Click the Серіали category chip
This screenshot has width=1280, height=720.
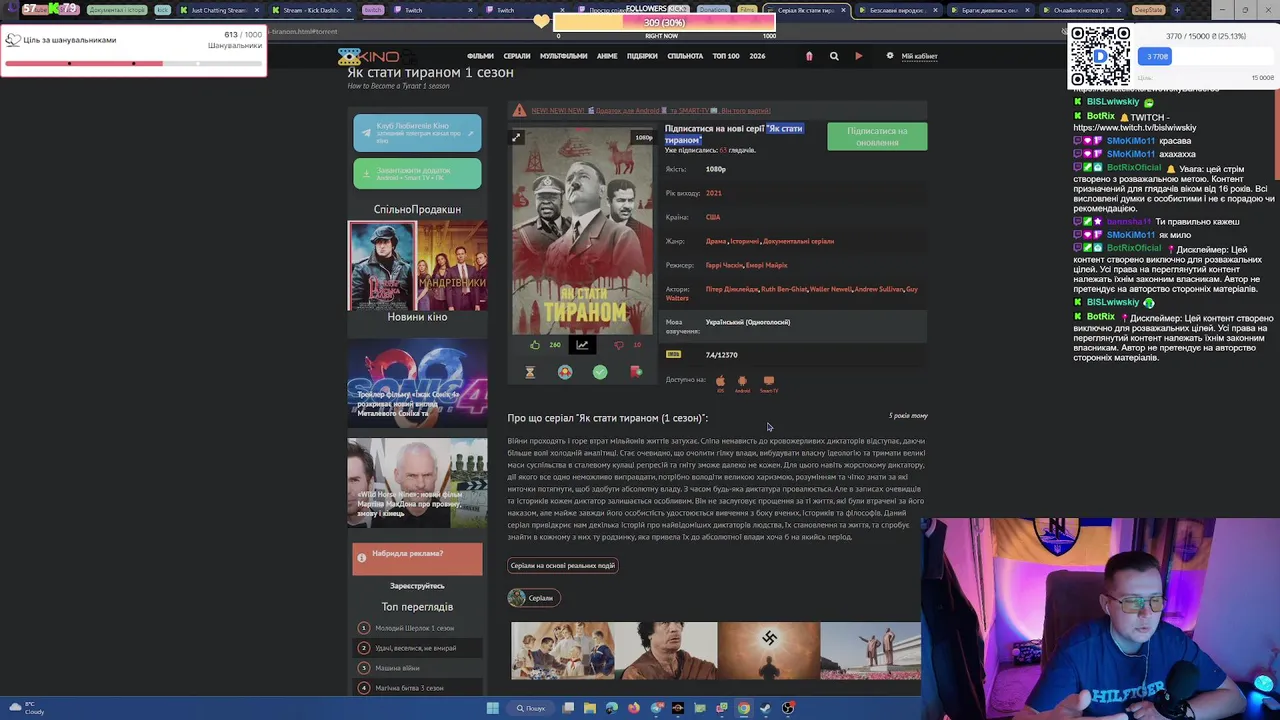pos(533,598)
